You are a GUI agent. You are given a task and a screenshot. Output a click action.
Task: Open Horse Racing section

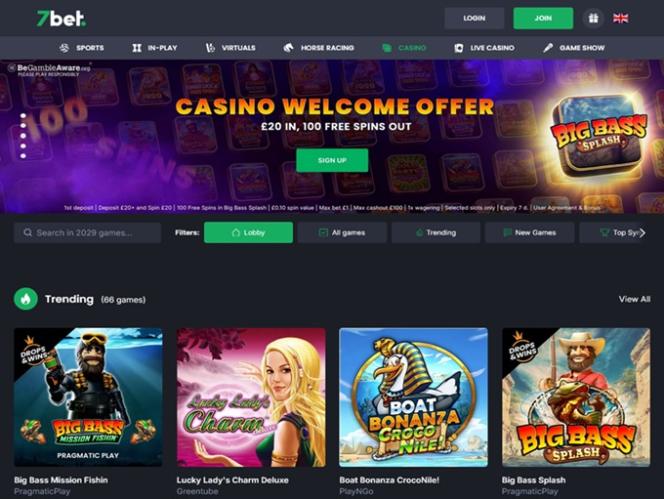318,48
